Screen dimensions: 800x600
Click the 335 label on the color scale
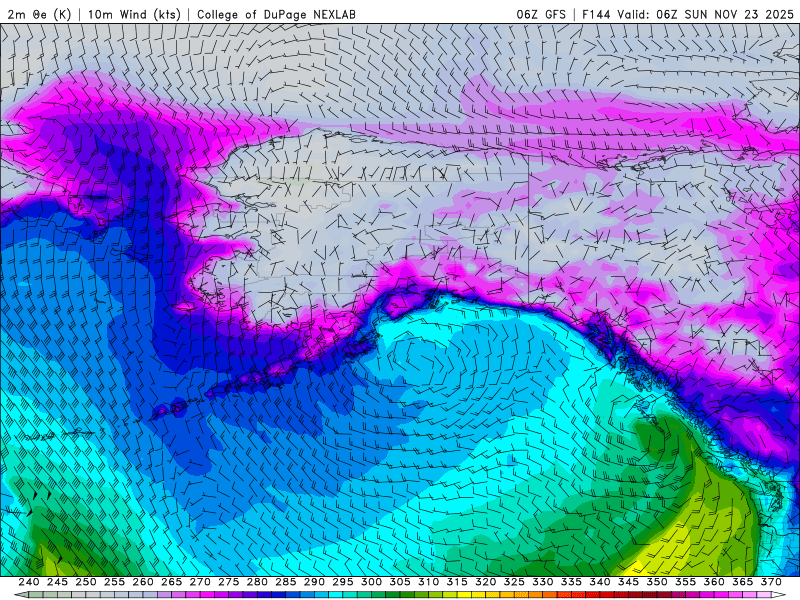pyautogui.click(x=571, y=582)
